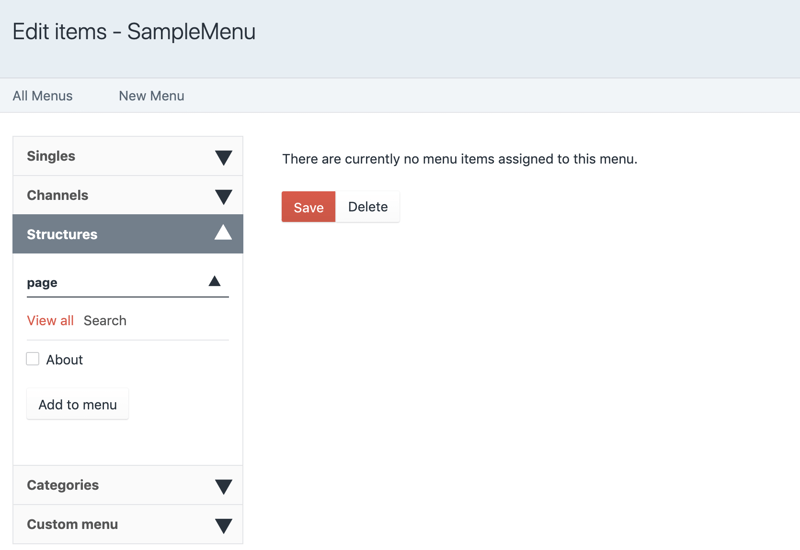The width and height of the screenshot is (800, 550).
Task: Collapse the page group by its label
Action: (x=42, y=283)
